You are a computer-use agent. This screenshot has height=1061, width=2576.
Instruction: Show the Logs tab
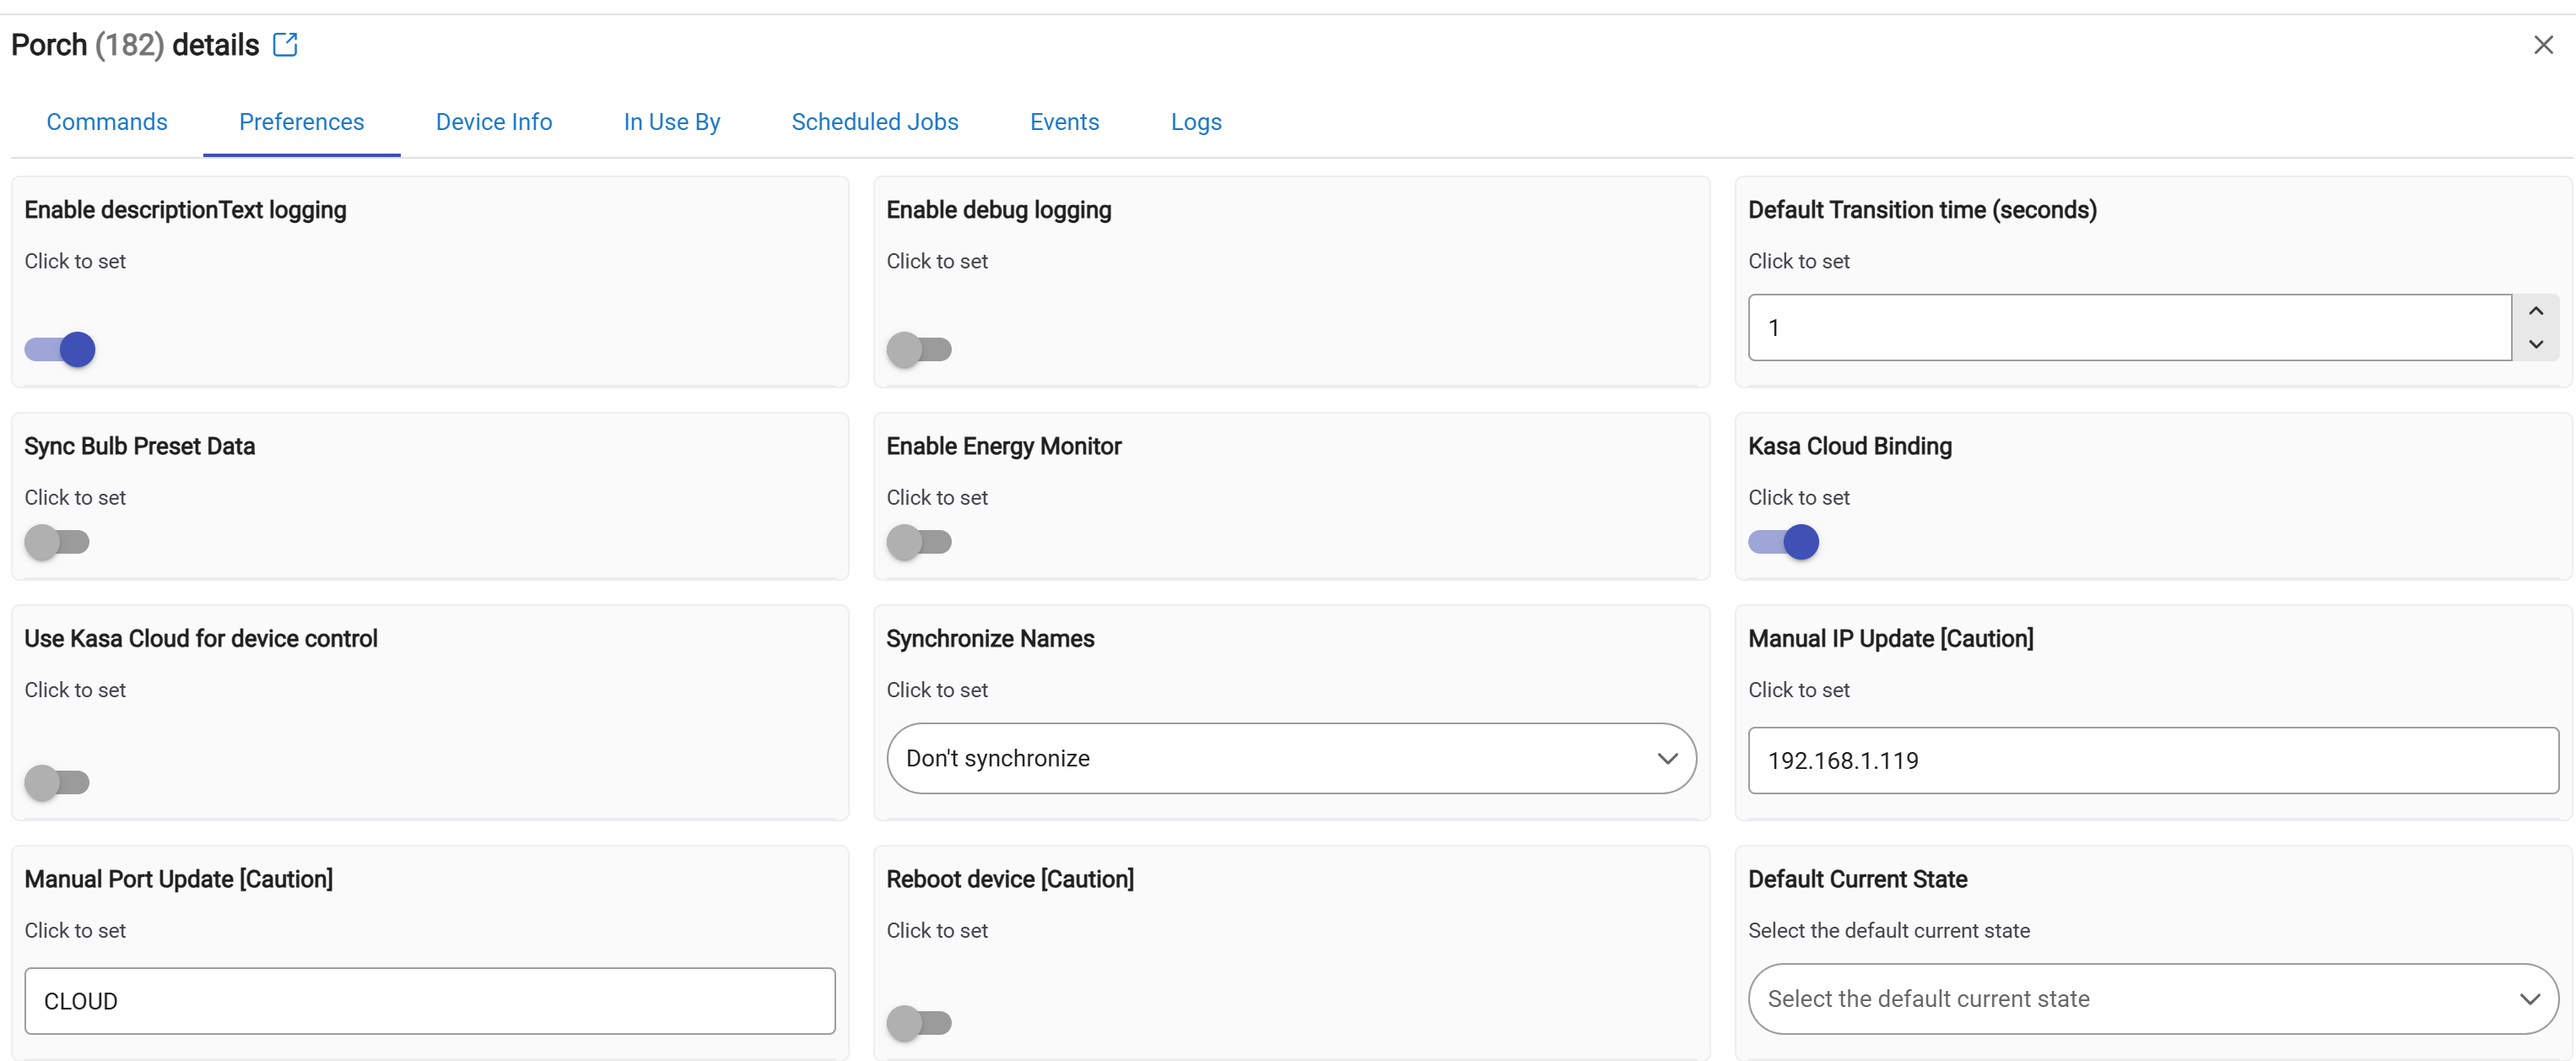pos(1196,122)
